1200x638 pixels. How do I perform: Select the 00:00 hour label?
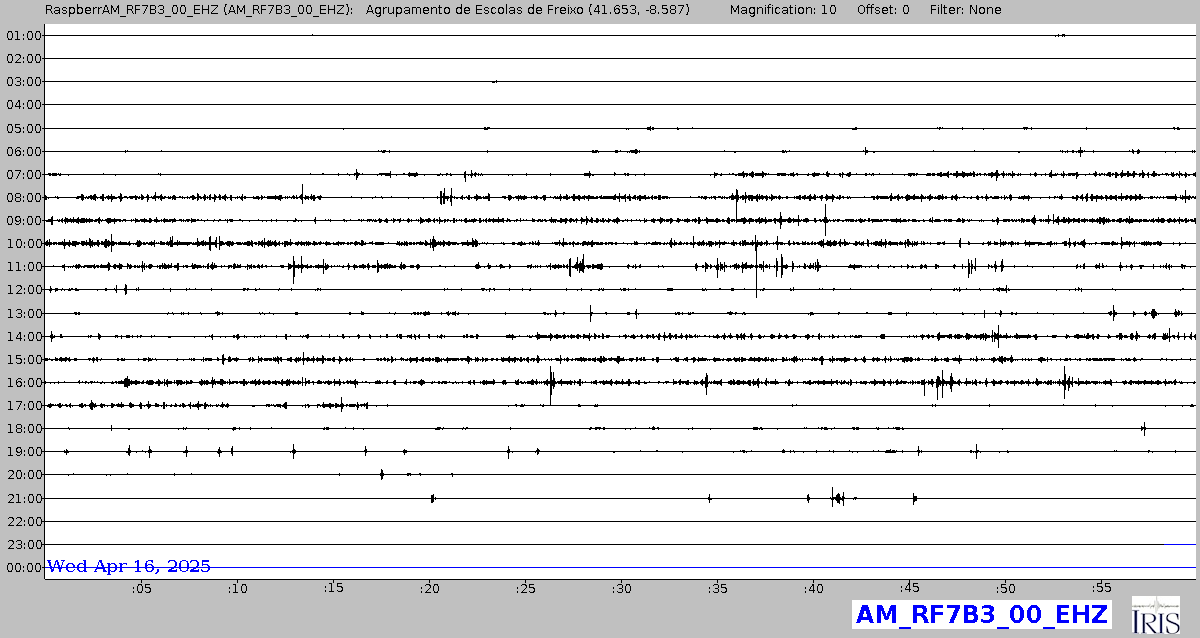pyautogui.click(x=23, y=568)
